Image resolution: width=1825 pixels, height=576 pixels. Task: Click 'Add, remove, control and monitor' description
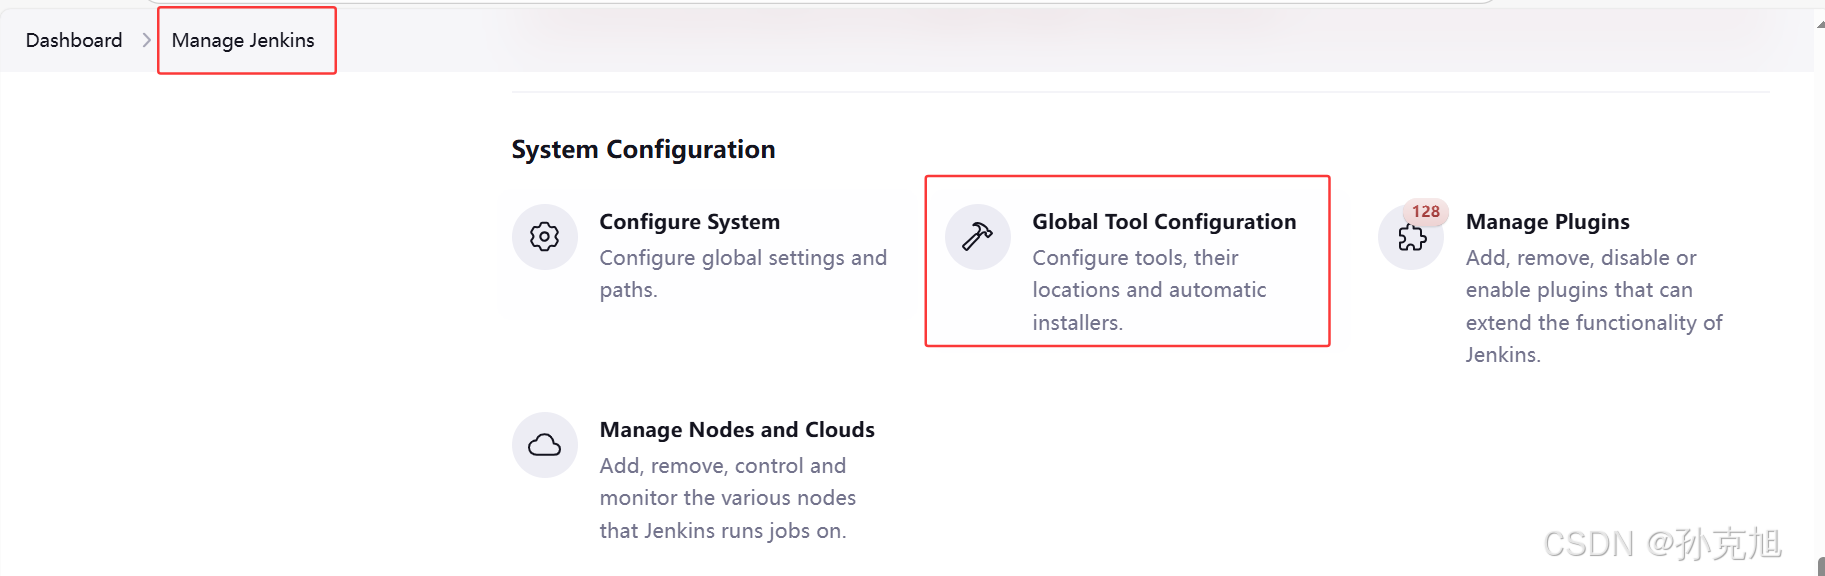(728, 498)
